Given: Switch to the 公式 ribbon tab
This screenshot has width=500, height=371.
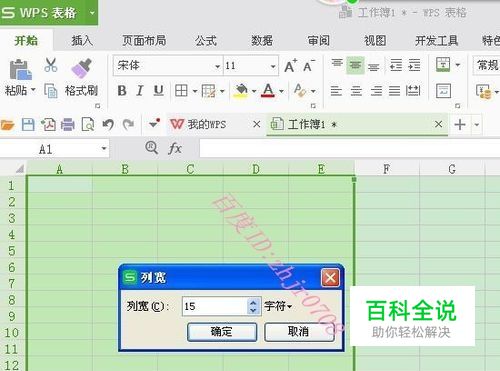Looking at the screenshot, I should pos(206,41).
